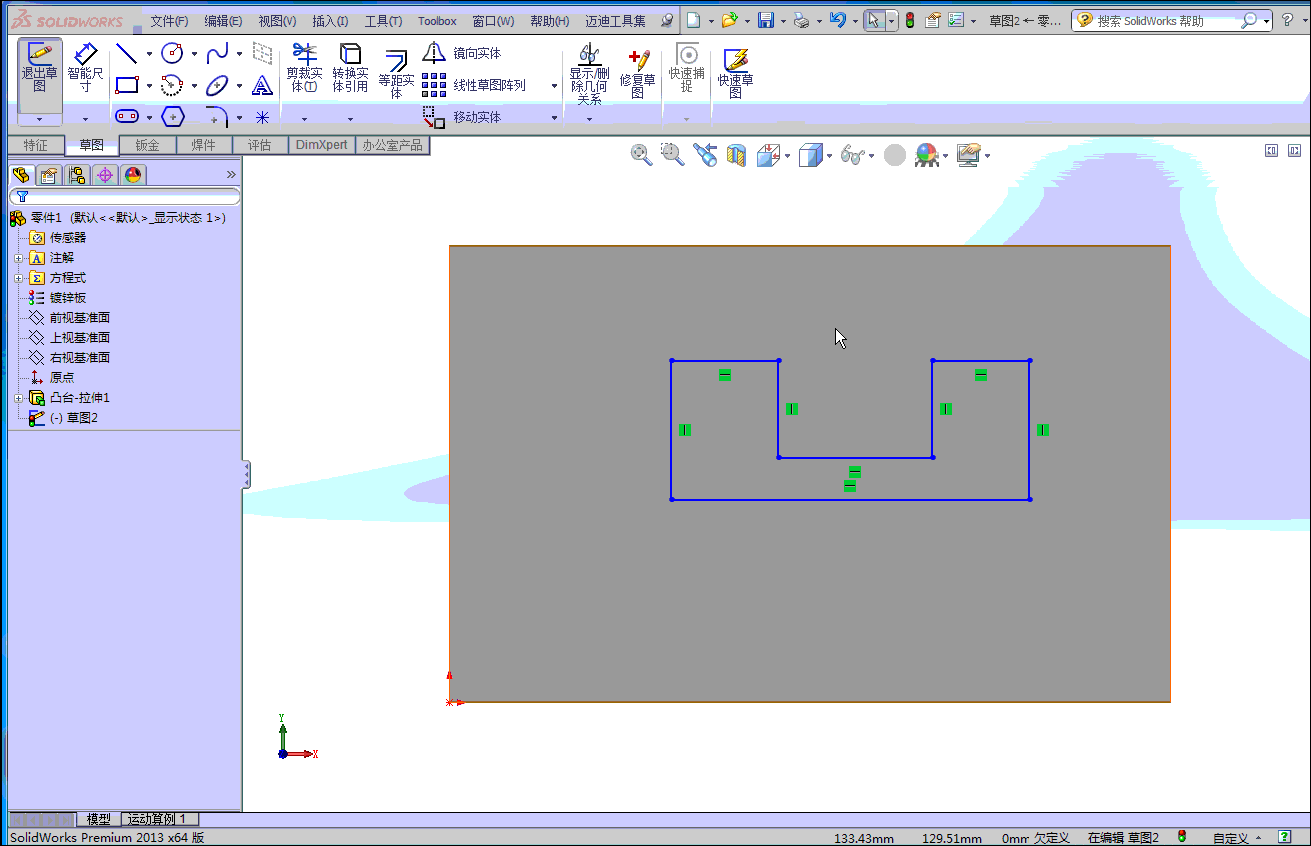Click Rapid Sketch (快速草图) button
Screen dimensions: 1311x846
[735, 72]
